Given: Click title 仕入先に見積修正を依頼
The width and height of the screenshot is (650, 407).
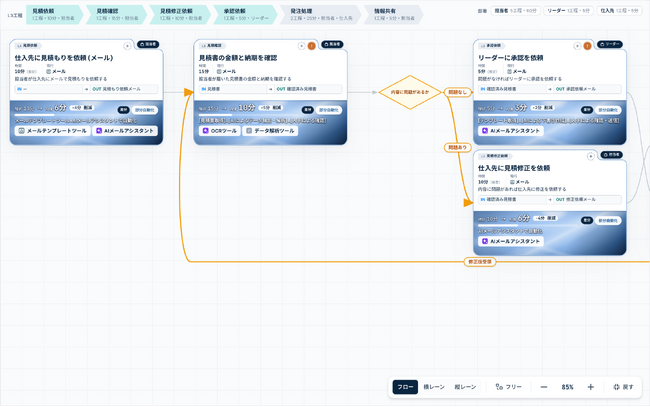Looking at the screenshot, I should coord(514,168).
